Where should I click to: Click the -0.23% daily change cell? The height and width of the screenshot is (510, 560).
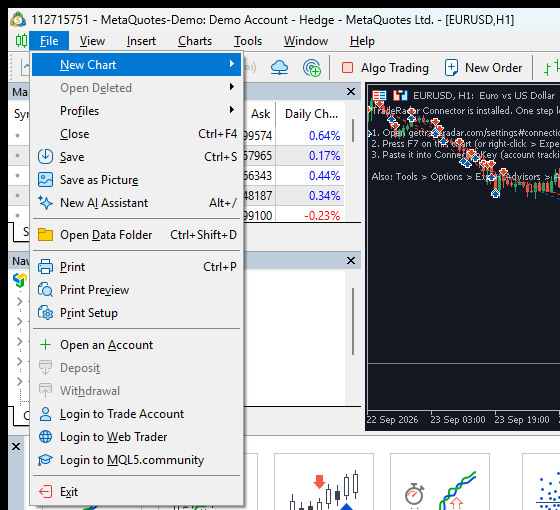[x=310, y=215]
